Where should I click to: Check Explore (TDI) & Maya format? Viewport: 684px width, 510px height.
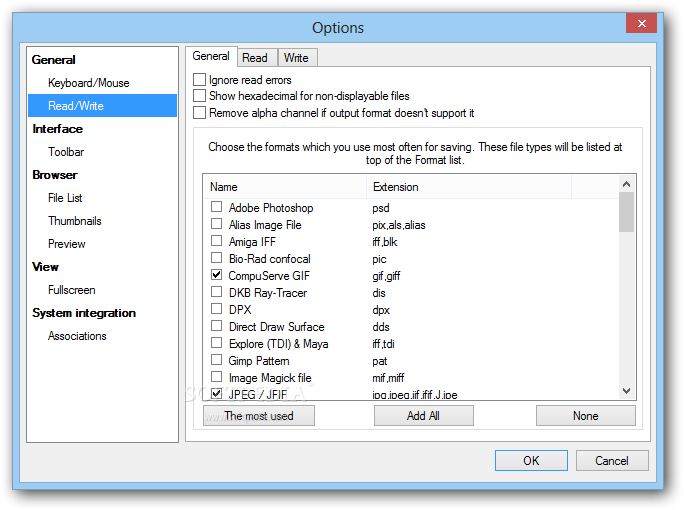(216, 343)
